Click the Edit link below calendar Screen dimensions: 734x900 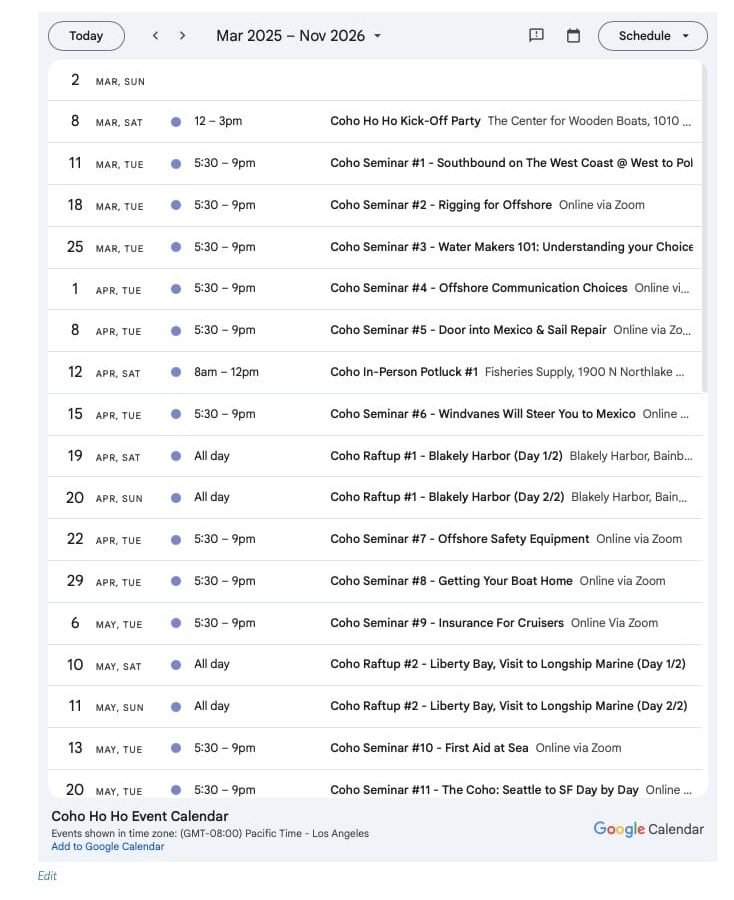tap(47, 876)
